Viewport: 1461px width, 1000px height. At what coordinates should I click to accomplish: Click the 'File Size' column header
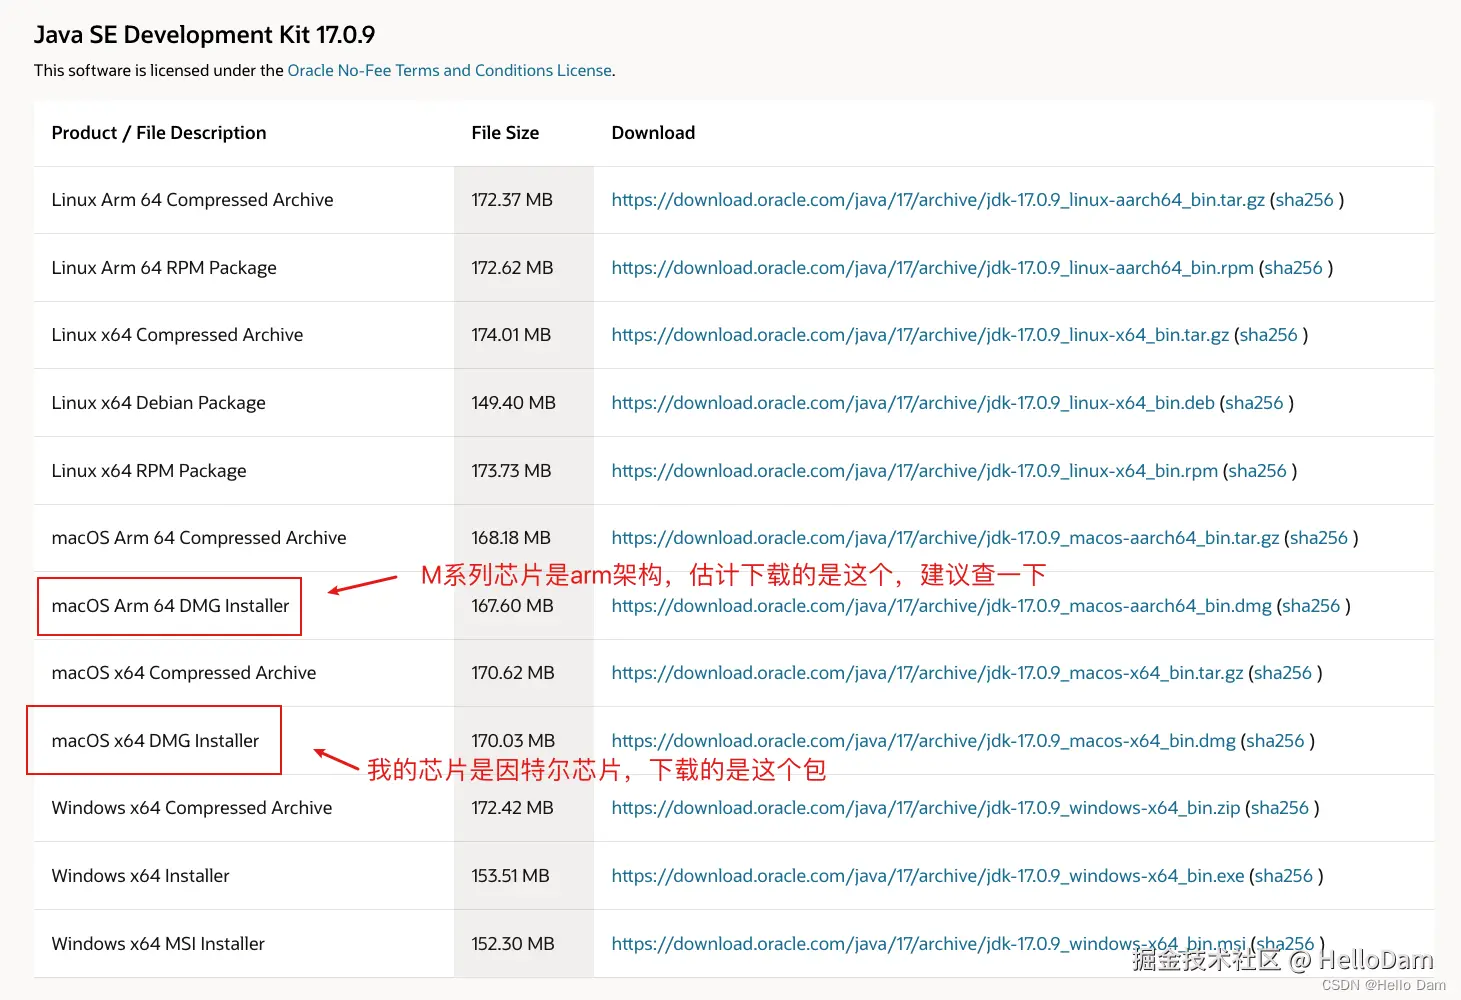[505, 133]
